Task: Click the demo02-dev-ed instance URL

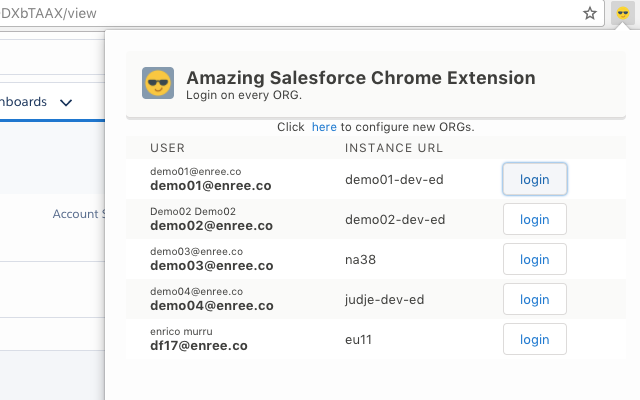Action: point(395,220)
